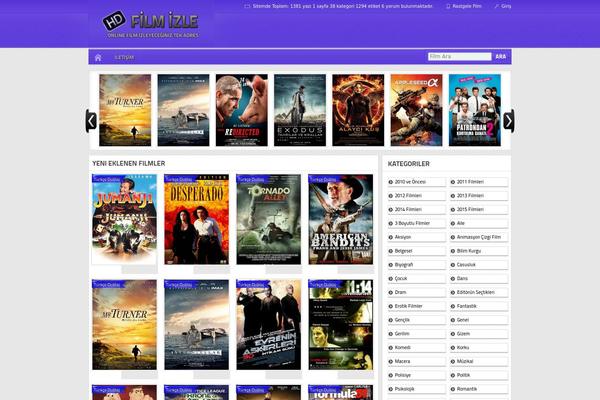Screen dimensions: 600x400
Task: Open the İletişim menu item
Action: (x=124, y=57)
